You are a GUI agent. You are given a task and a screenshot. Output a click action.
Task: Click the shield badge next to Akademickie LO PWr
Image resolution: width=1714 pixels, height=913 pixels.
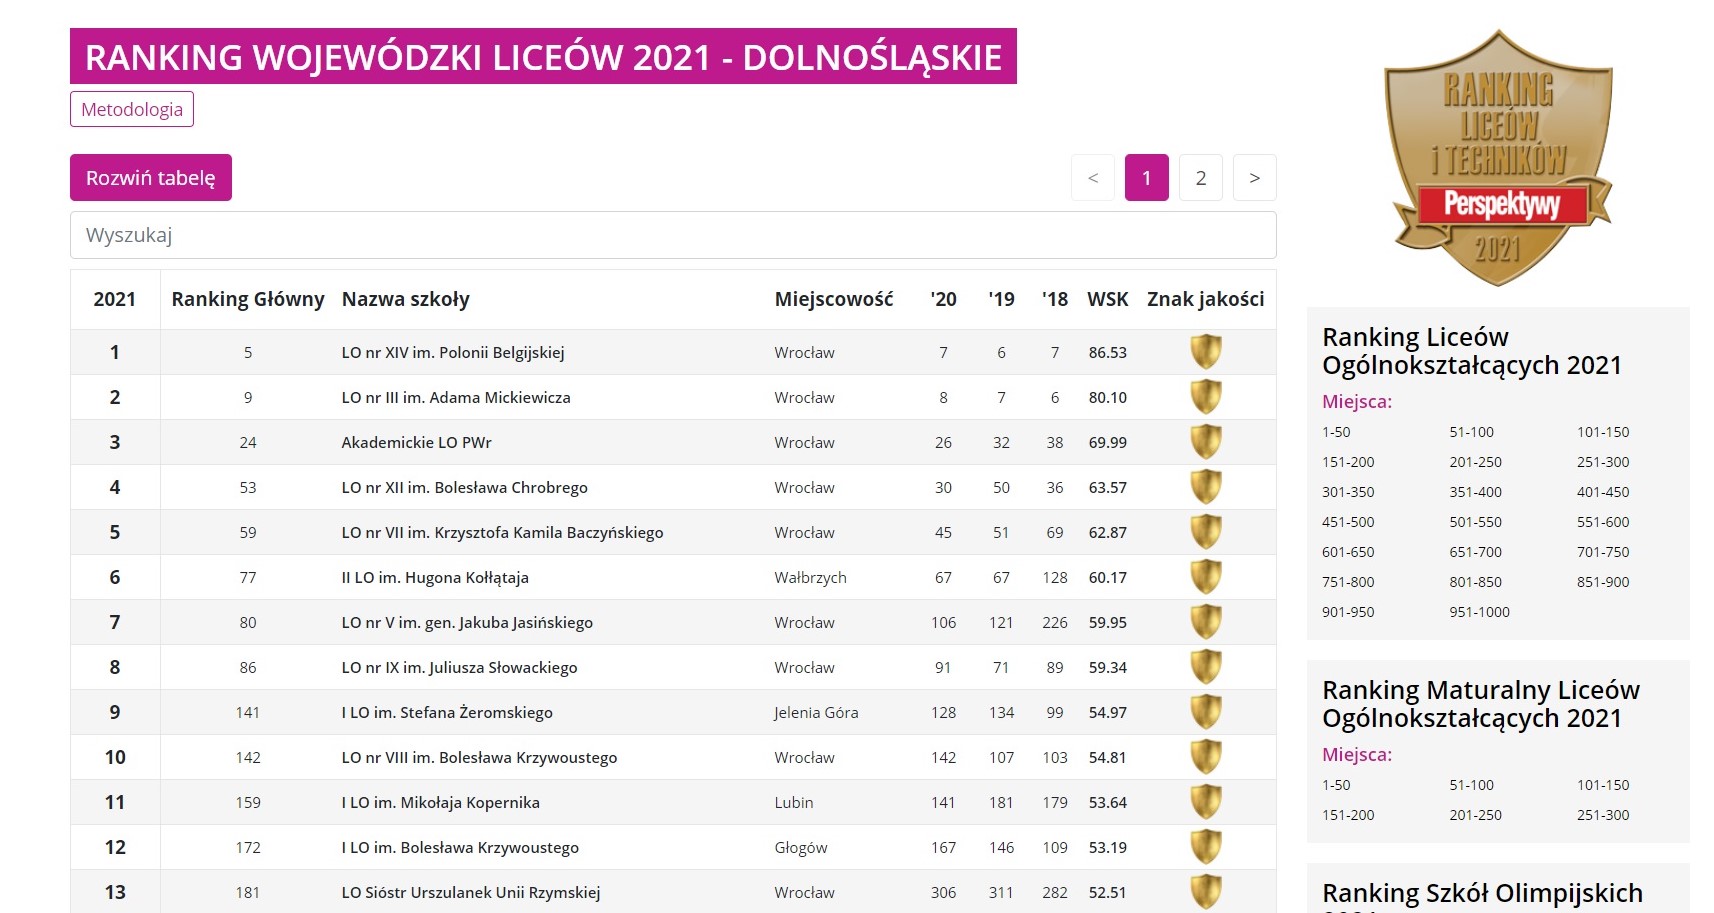(1205, 442)
